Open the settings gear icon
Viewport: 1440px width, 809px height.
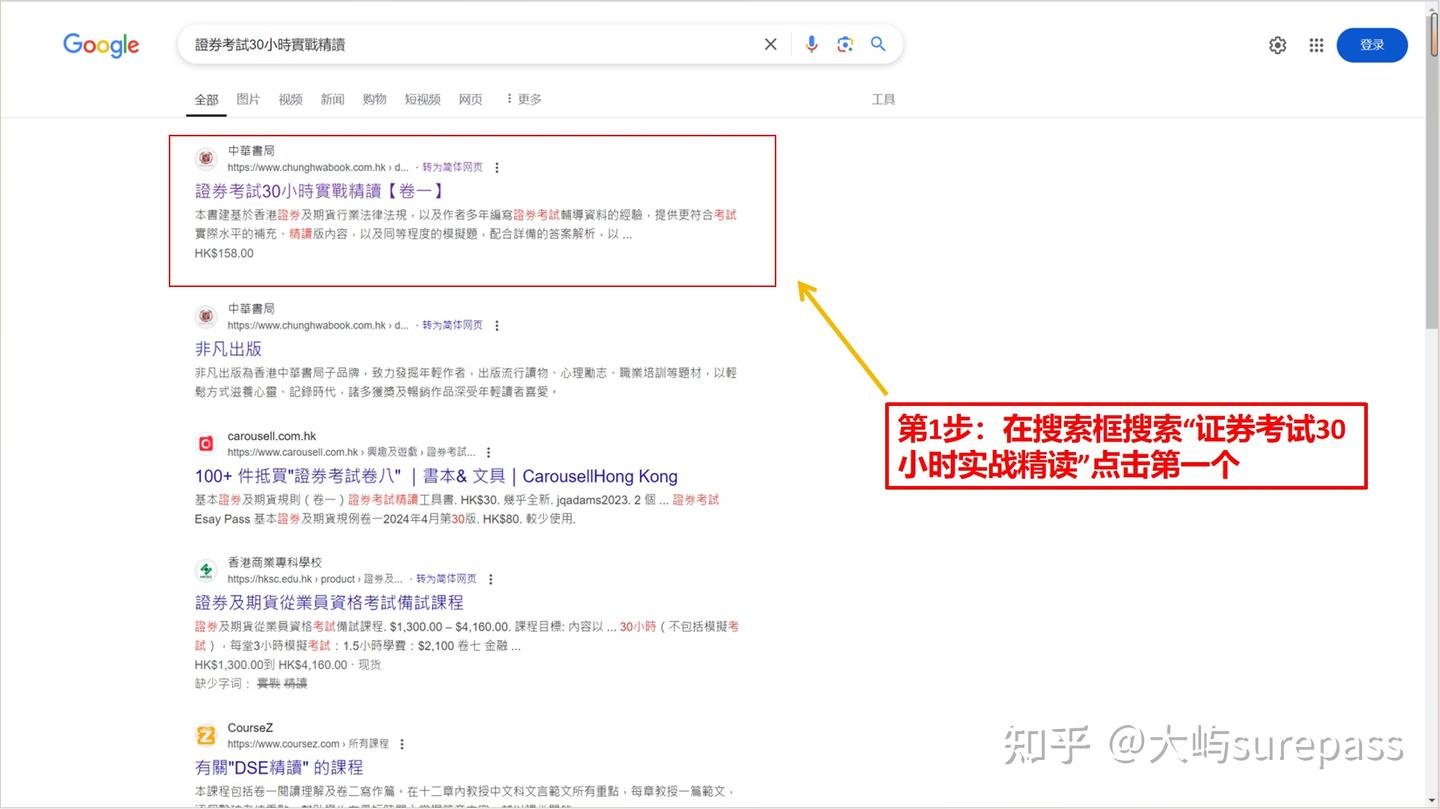pyautogui.click(x=1277, y=44)
